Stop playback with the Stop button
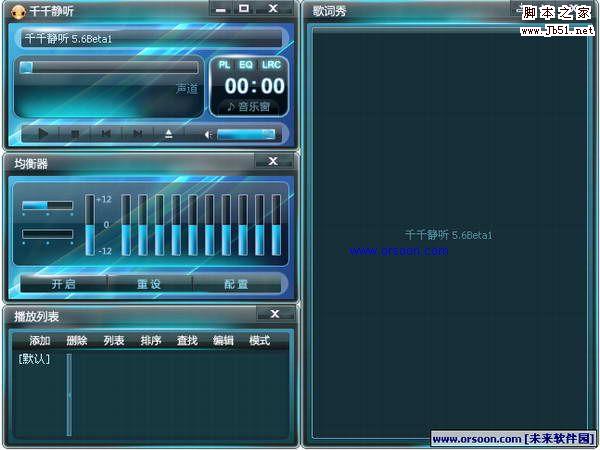The height and width of the screenshot is (450, 600). coord(75,134)
